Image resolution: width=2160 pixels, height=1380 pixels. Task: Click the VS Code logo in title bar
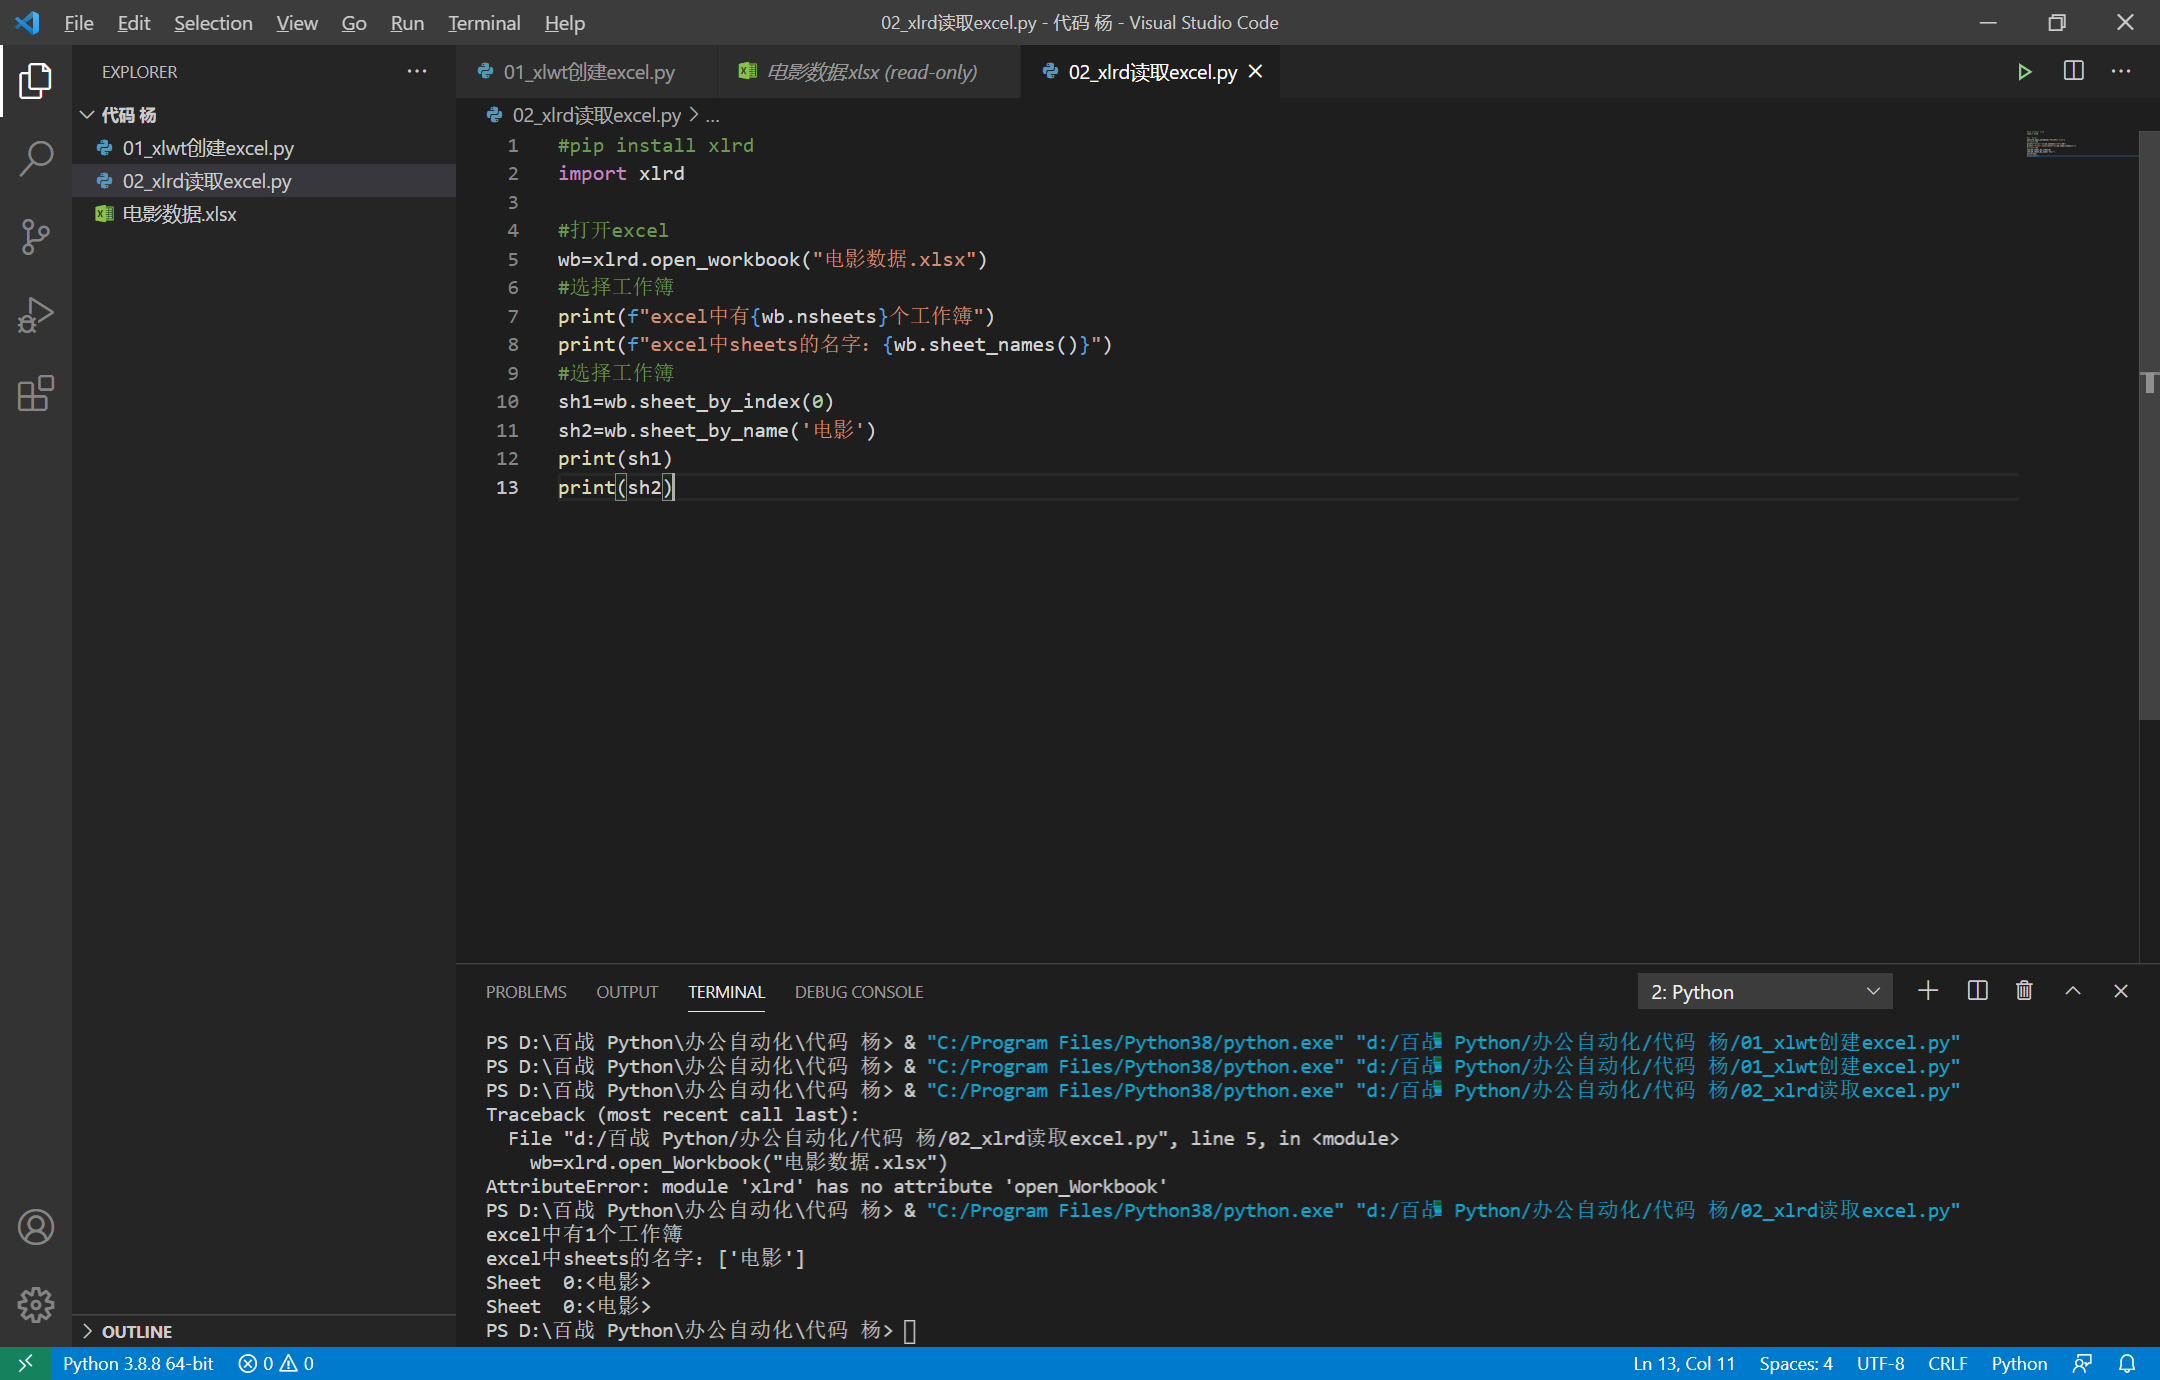coord(27,22)
